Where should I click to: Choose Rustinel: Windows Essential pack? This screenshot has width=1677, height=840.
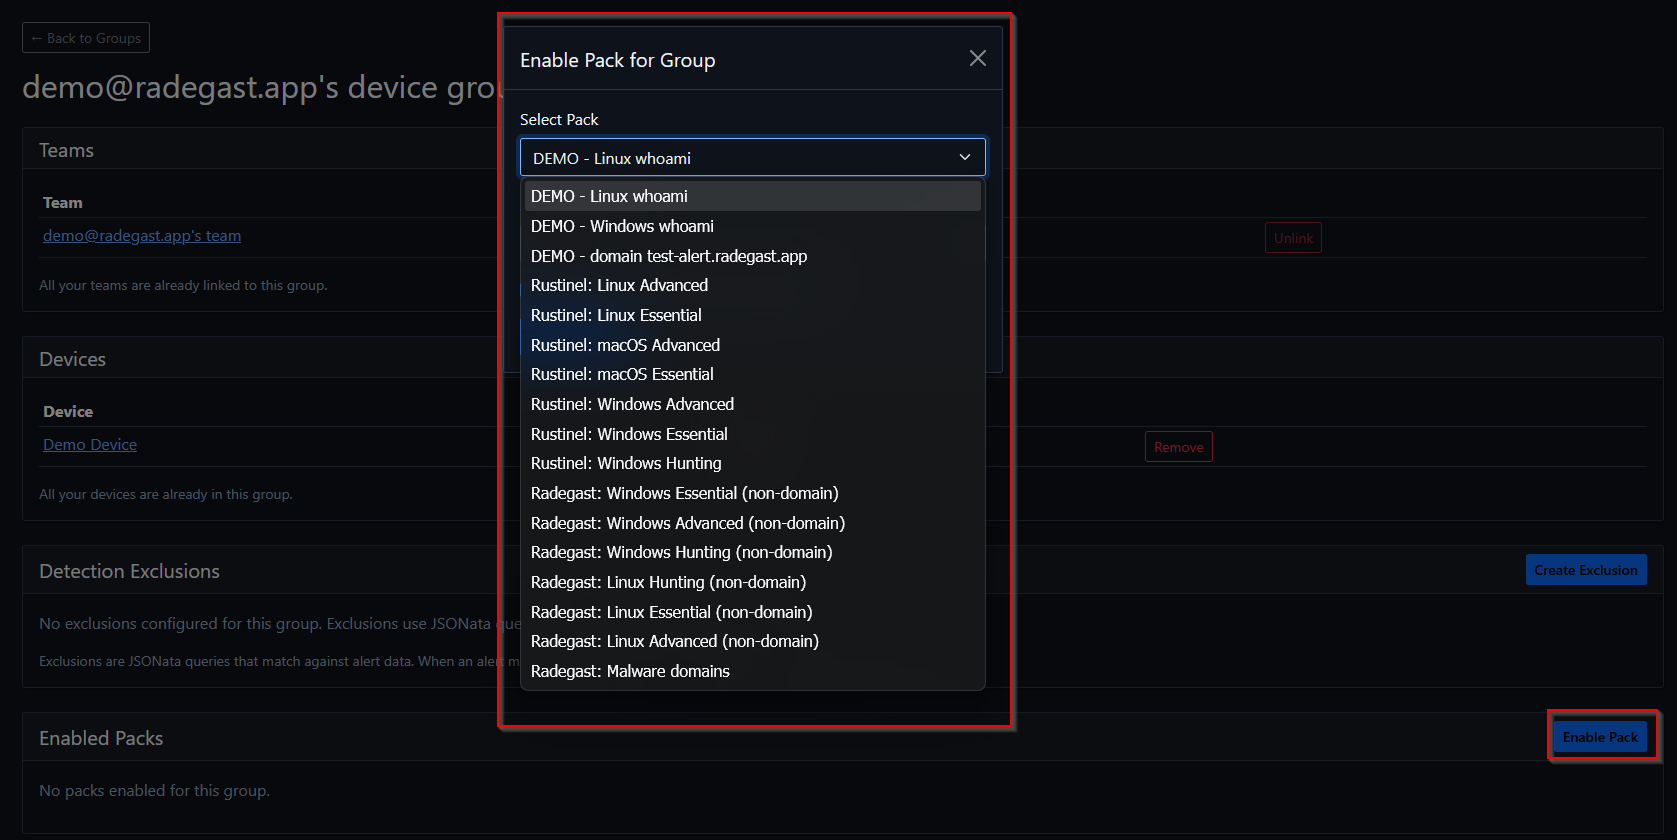(753, 434)
